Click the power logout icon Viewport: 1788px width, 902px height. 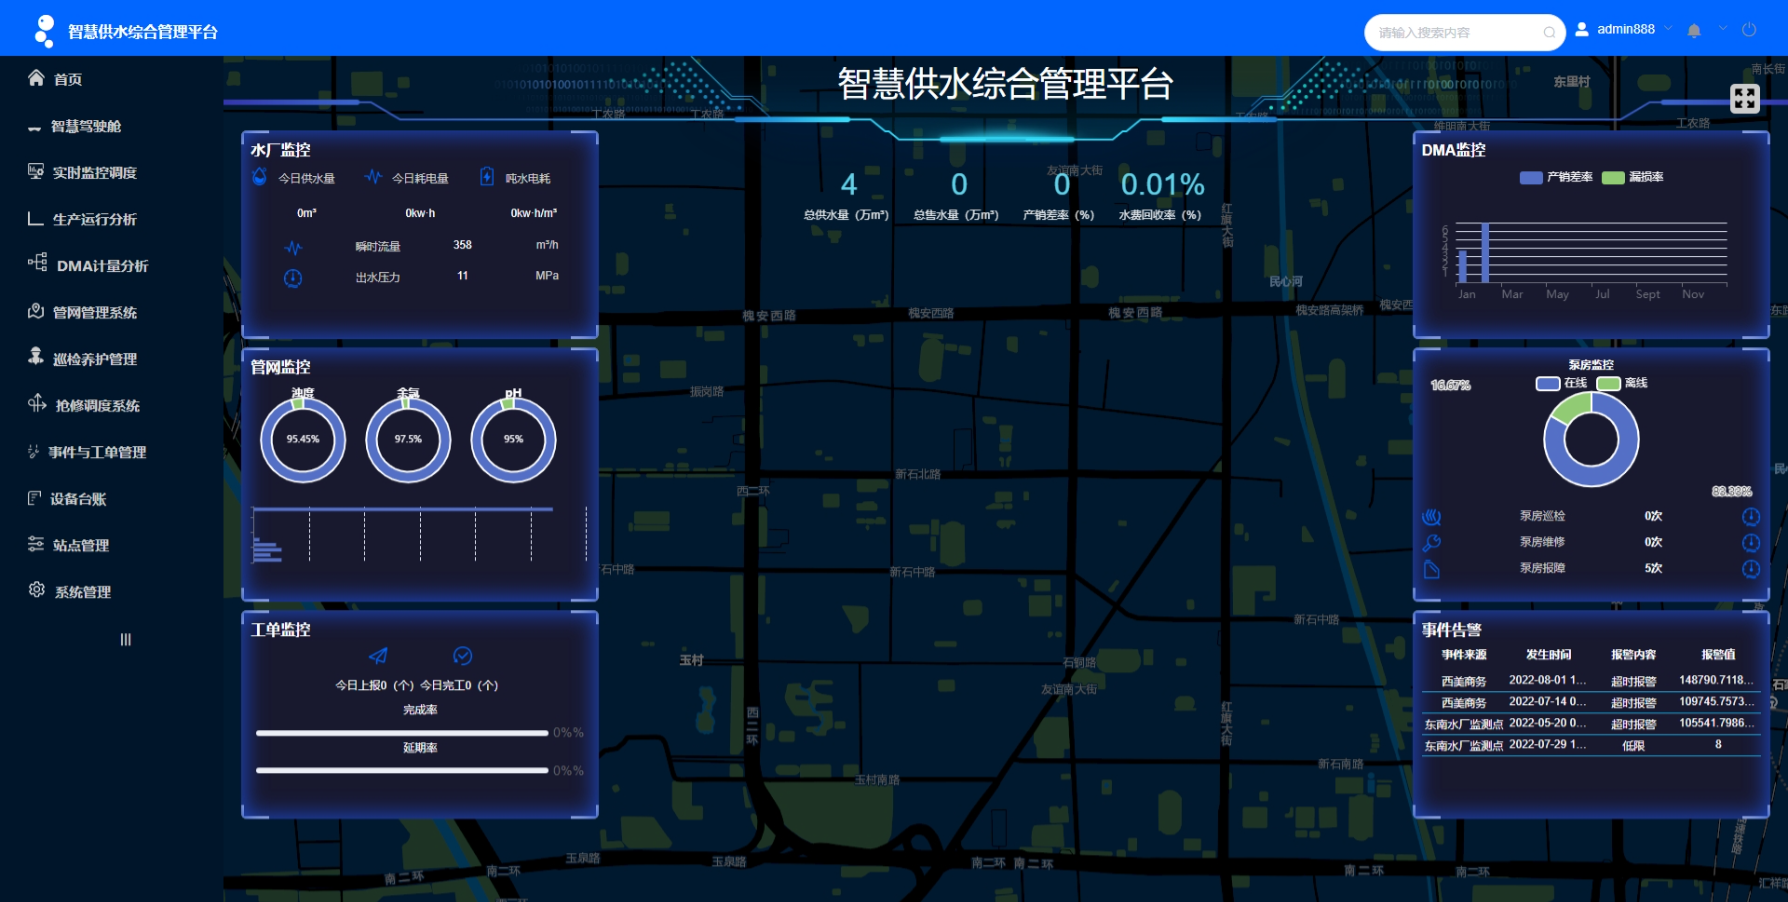click(x=1749, y=30)
